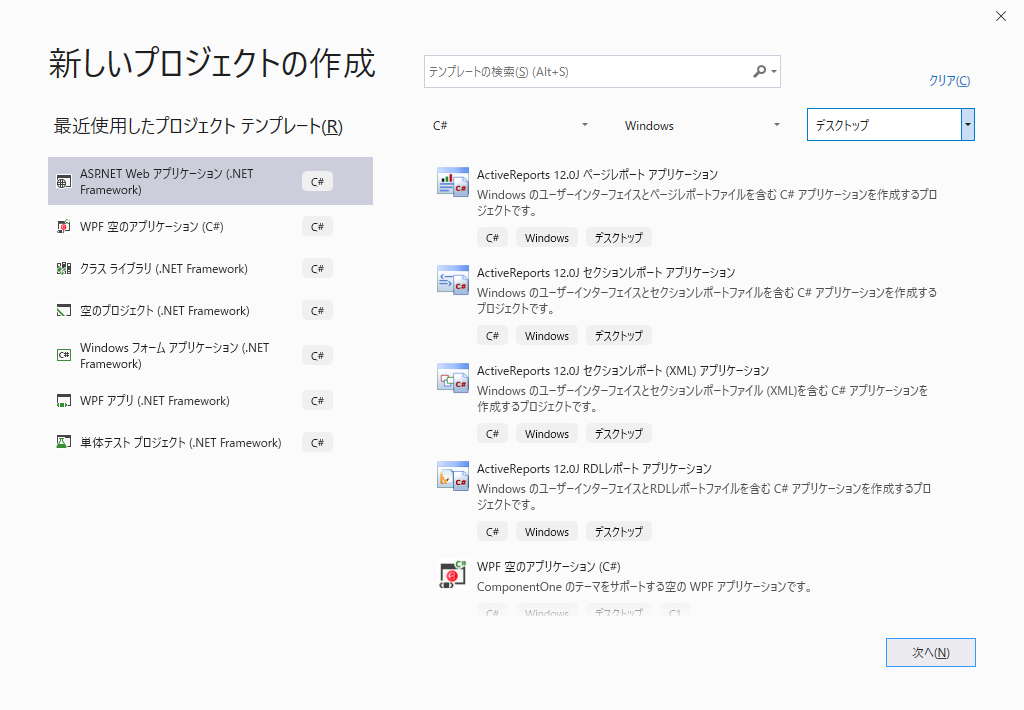The image size is (1024, 710).
Task: Click ComponentOne のテーマ description text
Action: 645,587
